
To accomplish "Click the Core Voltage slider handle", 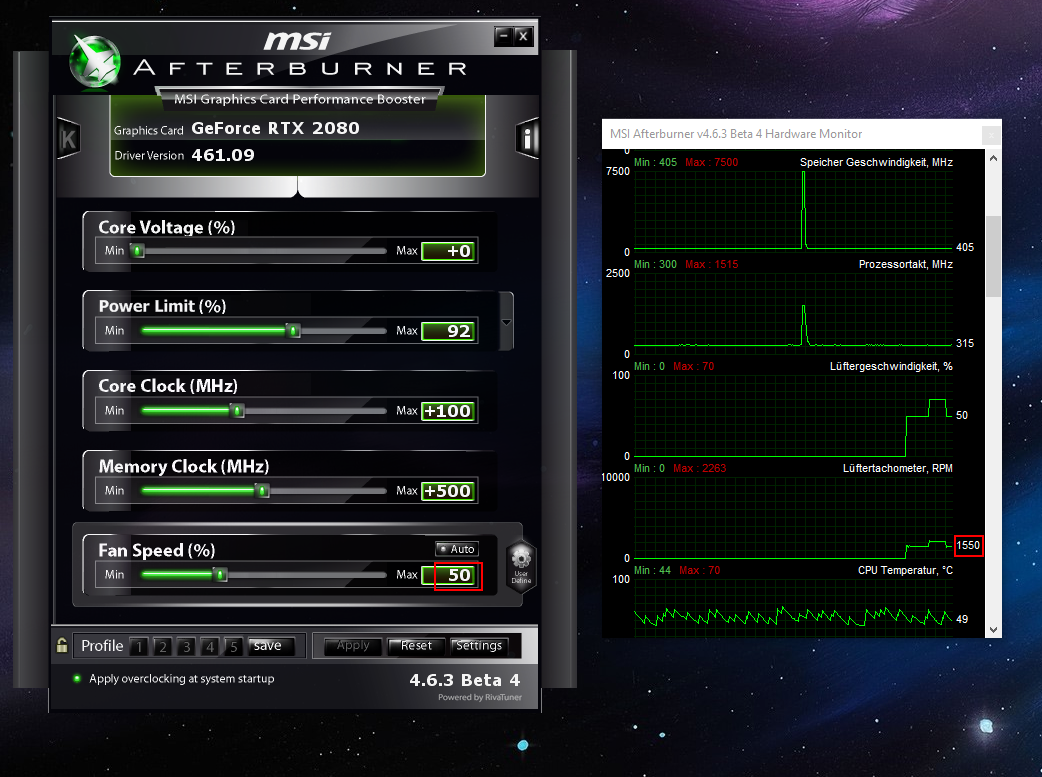I will point(138,251).
